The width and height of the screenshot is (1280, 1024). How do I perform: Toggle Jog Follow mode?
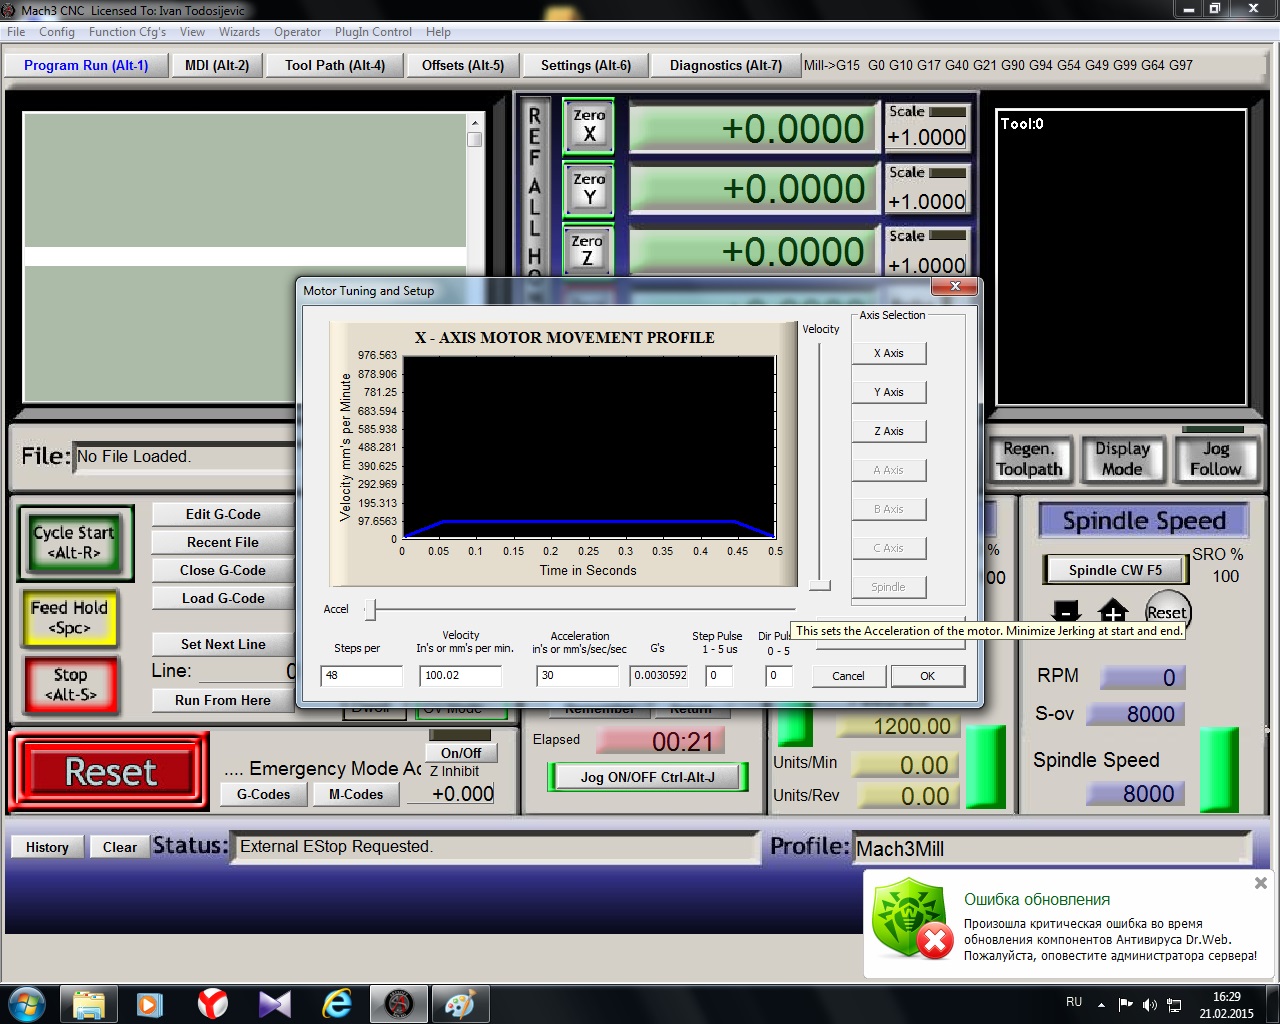1215,459
